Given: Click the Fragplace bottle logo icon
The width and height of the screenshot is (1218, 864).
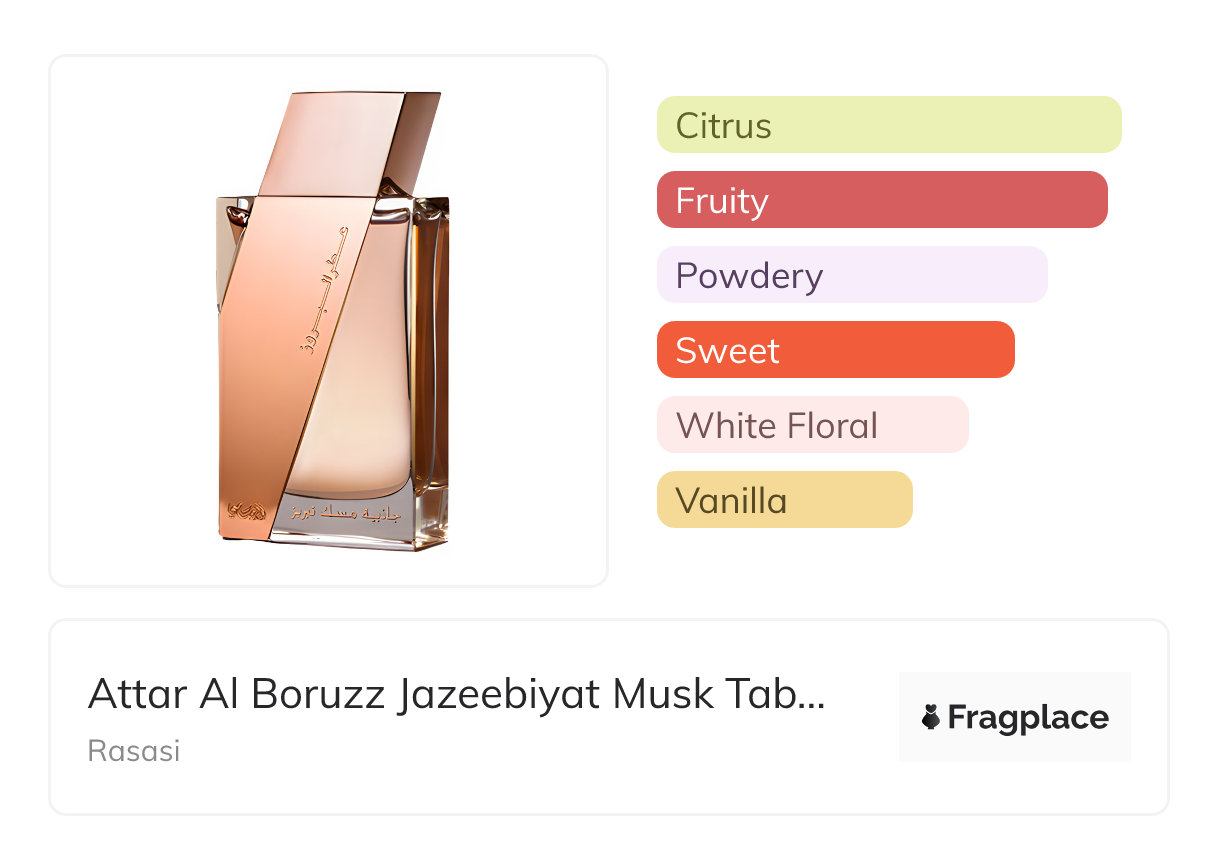Looking at the screenshot, I should pyautogui.click(x=931, y=717).
